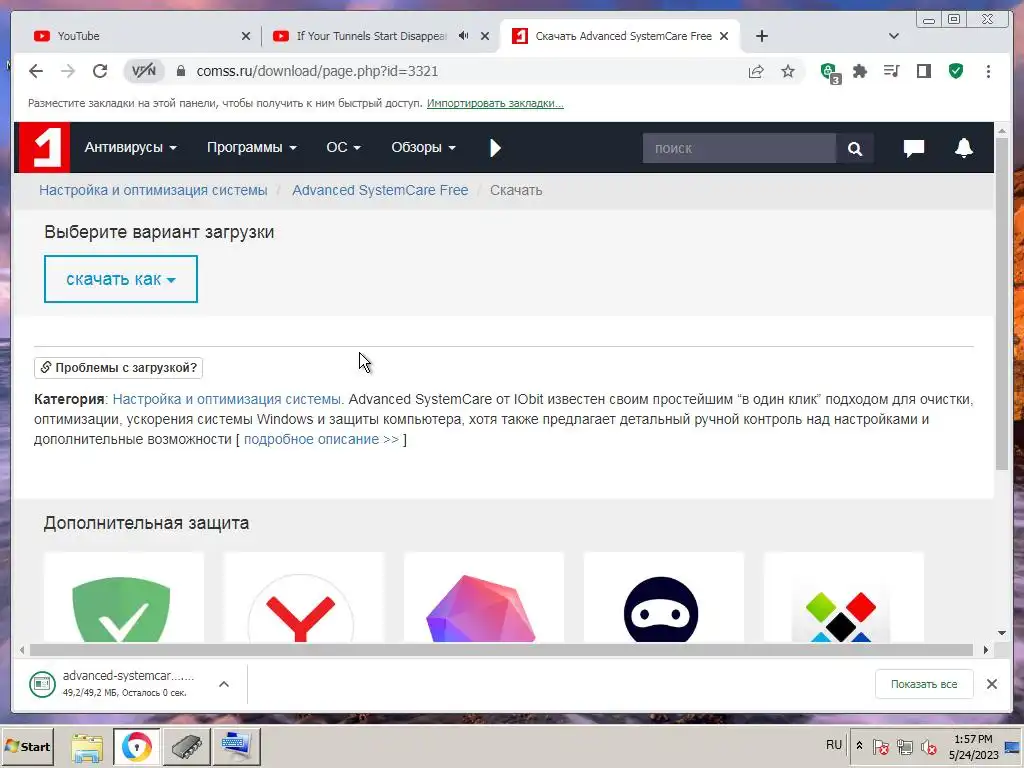
Task: Expand the ОС menu
Action: click(344, 148)
